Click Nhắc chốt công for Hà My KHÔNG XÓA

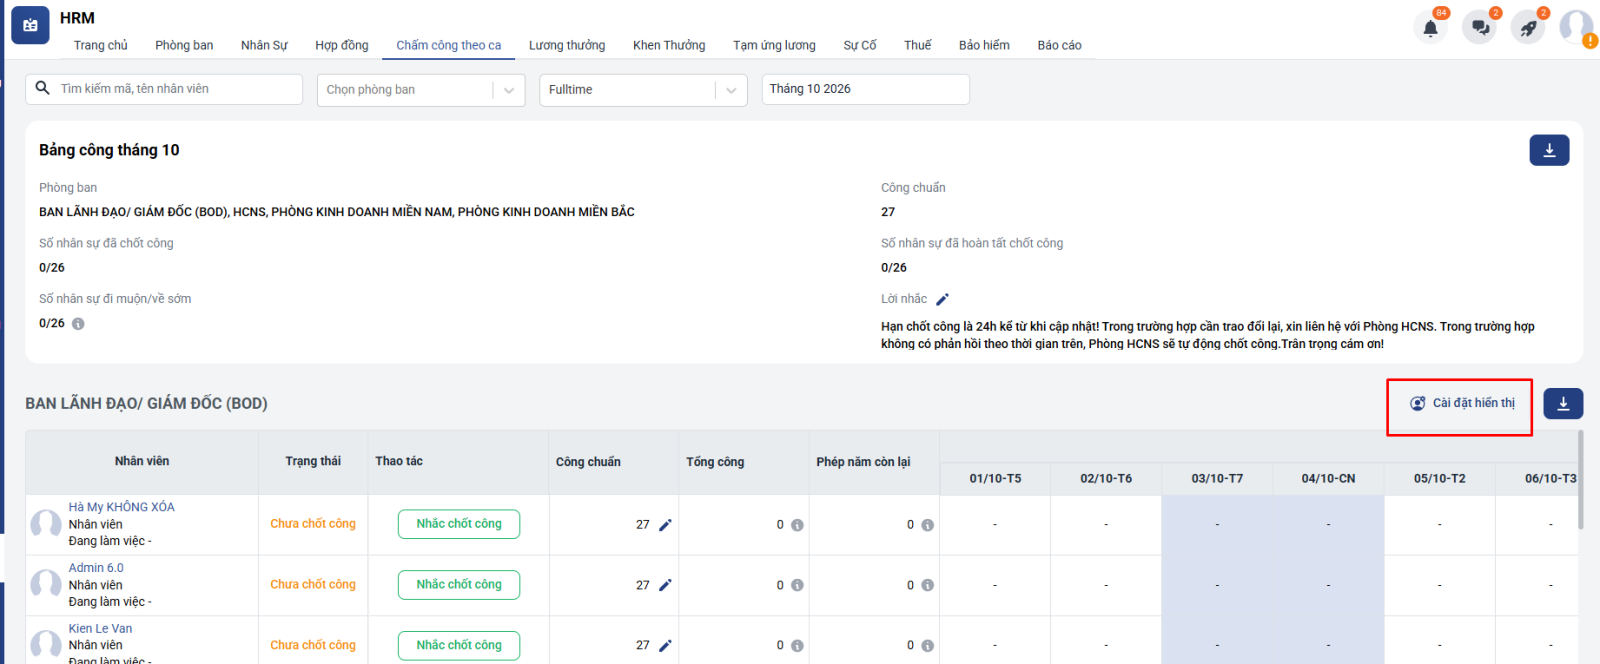(x=459, y=524)
